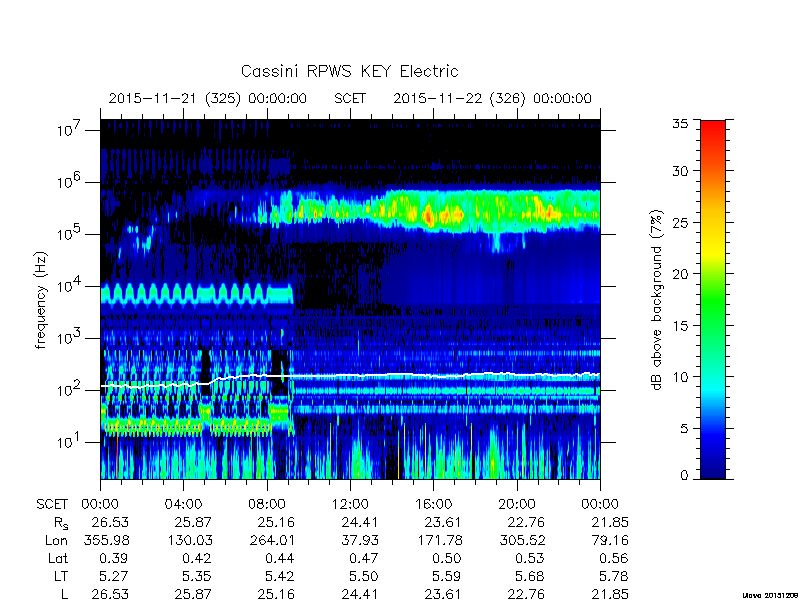The height and width of the screenshot is (600, 800).
Task: Click the 12:00 time tick label
Action: click(x=350, y=504)
